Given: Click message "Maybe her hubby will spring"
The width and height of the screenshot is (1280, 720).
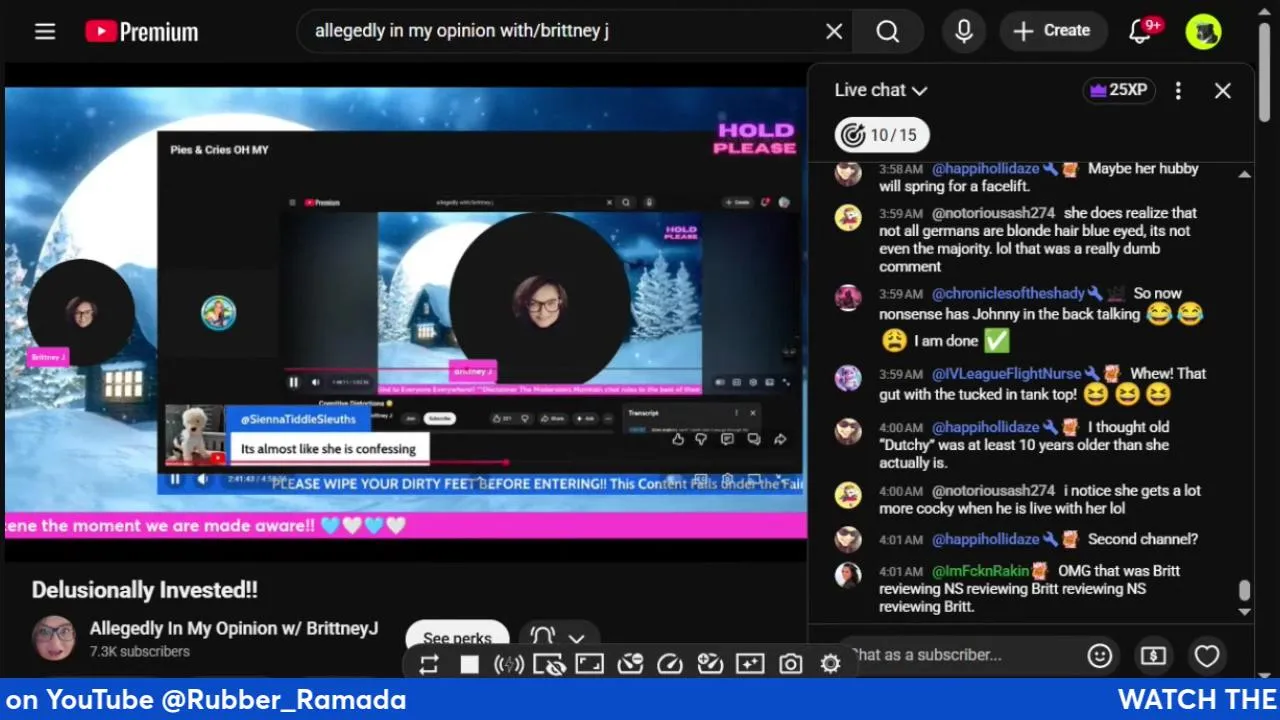Looking at the screenshot, I should (x=1040, y=178).
